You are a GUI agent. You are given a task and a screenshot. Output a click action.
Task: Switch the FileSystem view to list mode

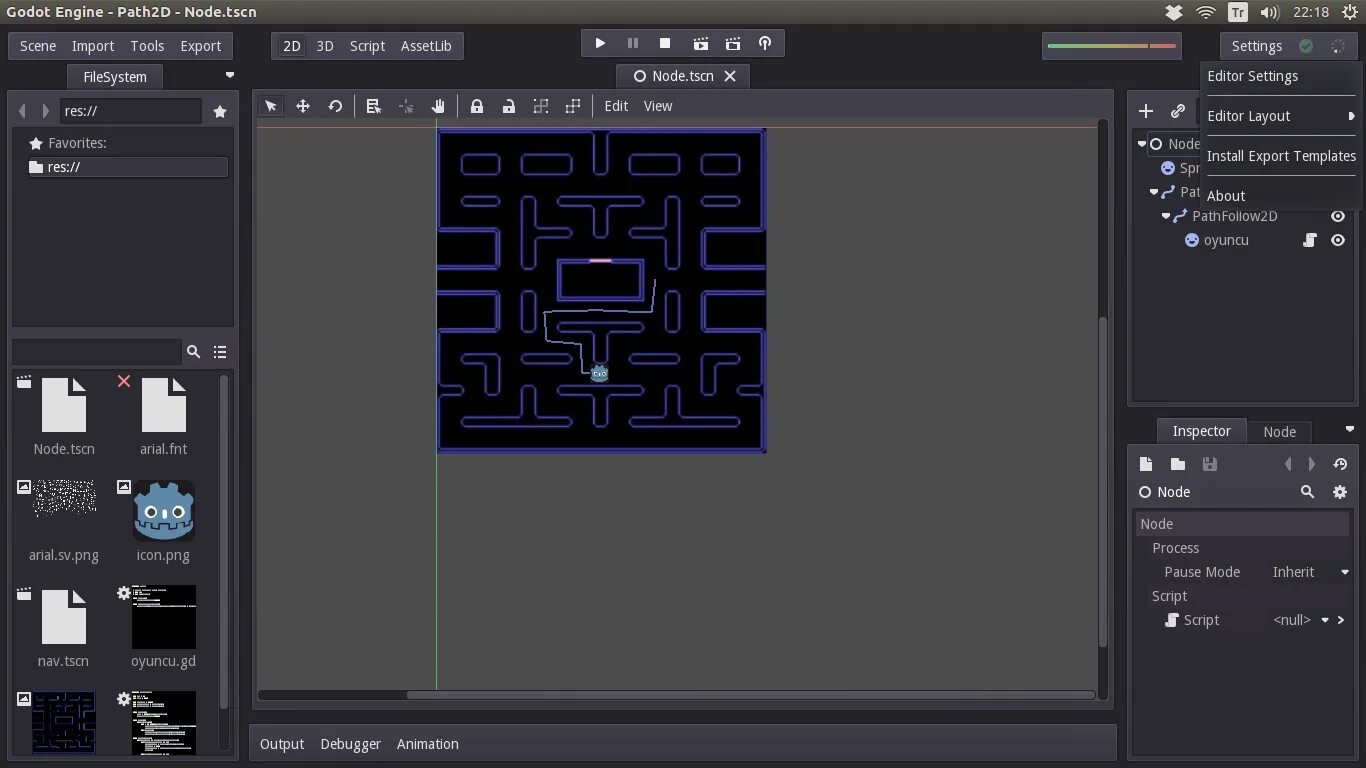pos(220,352)
